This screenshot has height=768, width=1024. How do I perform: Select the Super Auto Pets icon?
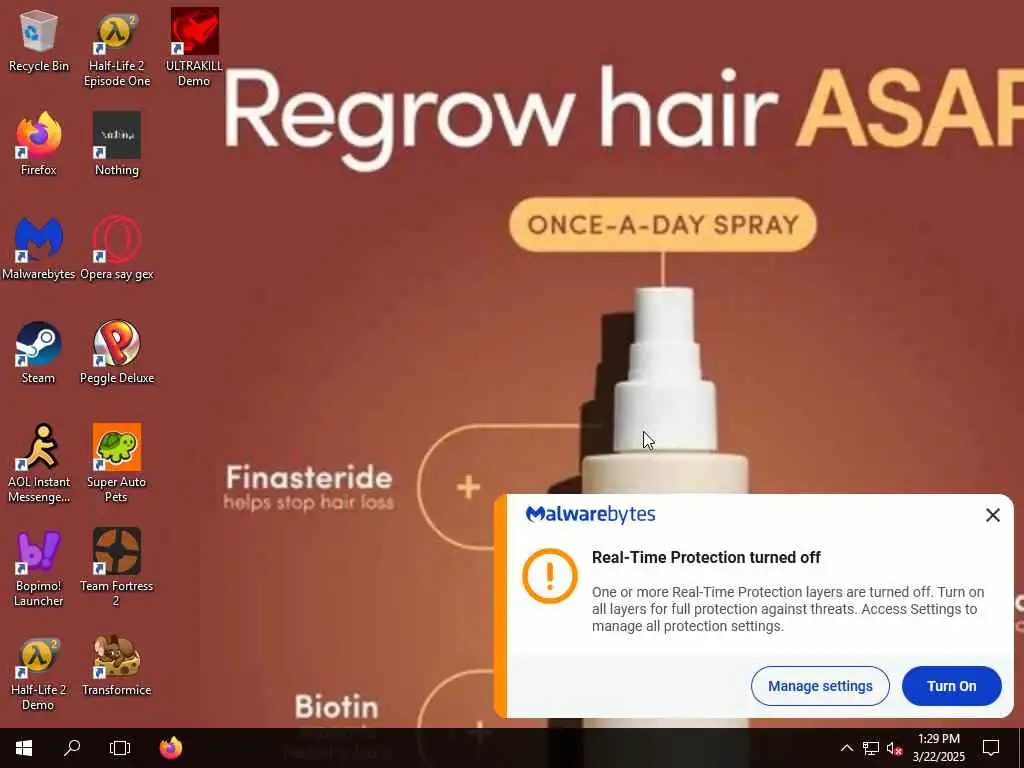click(117, 464)
